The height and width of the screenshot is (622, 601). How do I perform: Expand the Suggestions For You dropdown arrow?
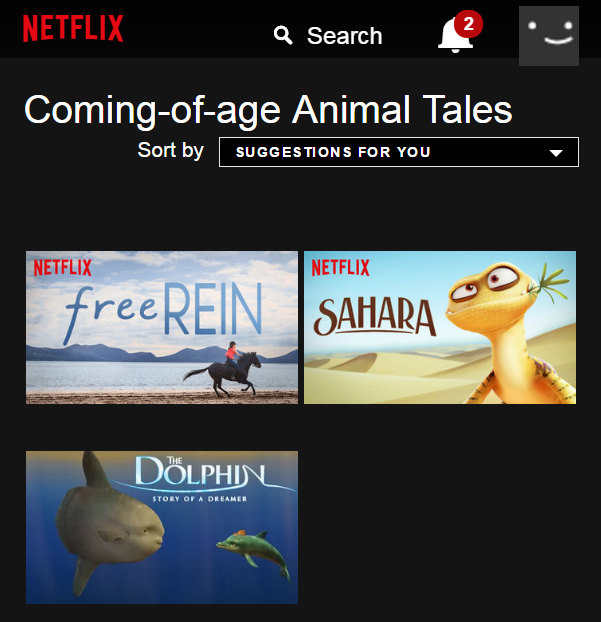pyautogui.click(x=556, y=153)
